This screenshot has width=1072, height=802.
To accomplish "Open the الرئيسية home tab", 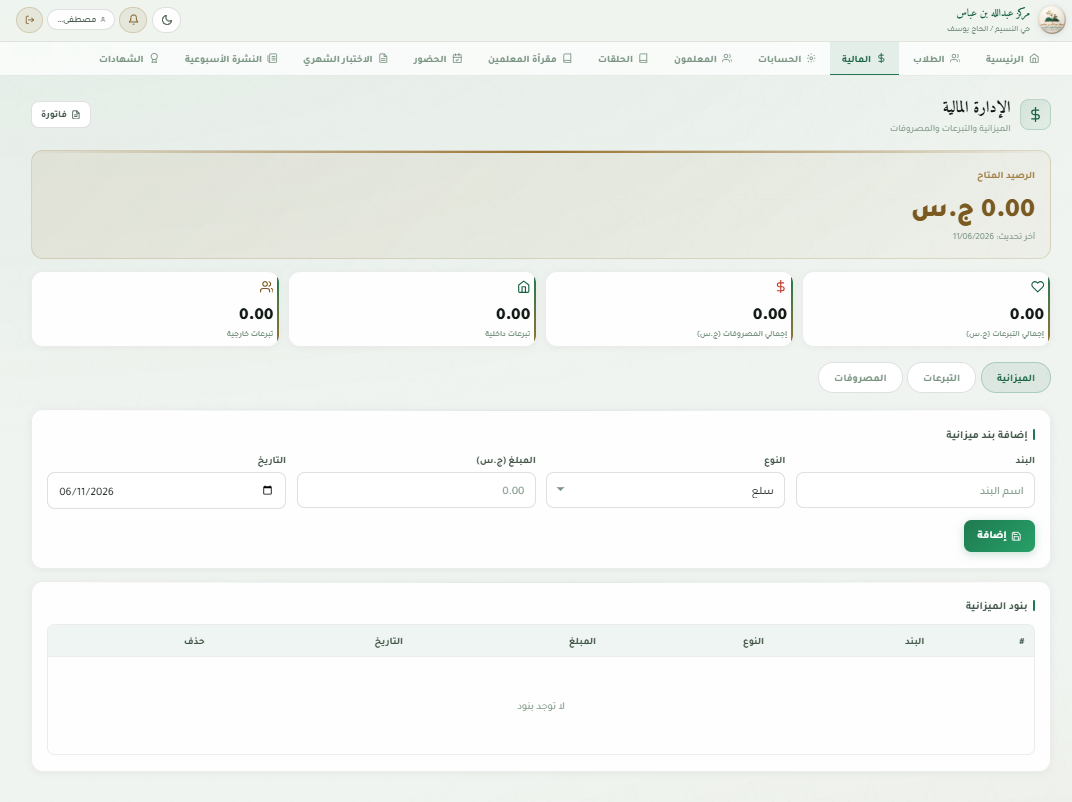I will coord(1012,59).
